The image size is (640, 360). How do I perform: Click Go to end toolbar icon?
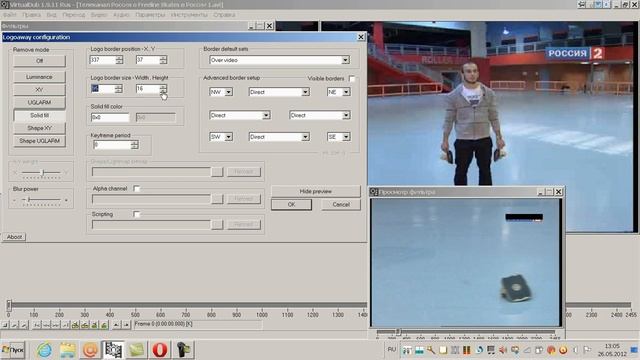[65, 325]
